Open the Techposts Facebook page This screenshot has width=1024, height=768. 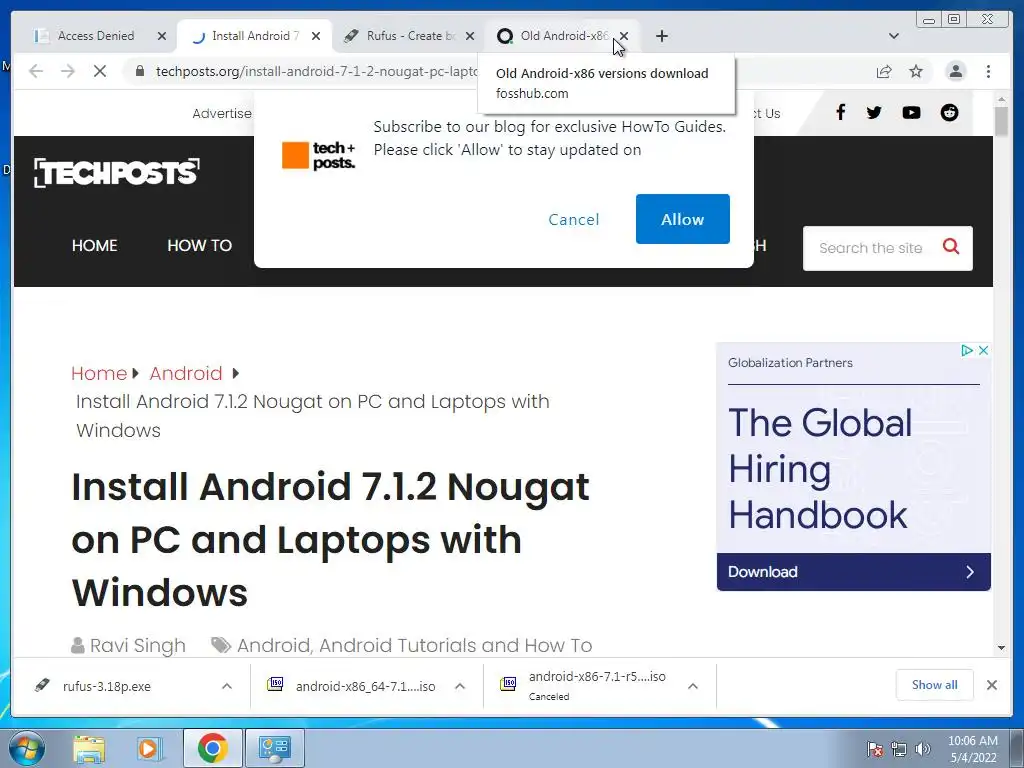(841, 112)
